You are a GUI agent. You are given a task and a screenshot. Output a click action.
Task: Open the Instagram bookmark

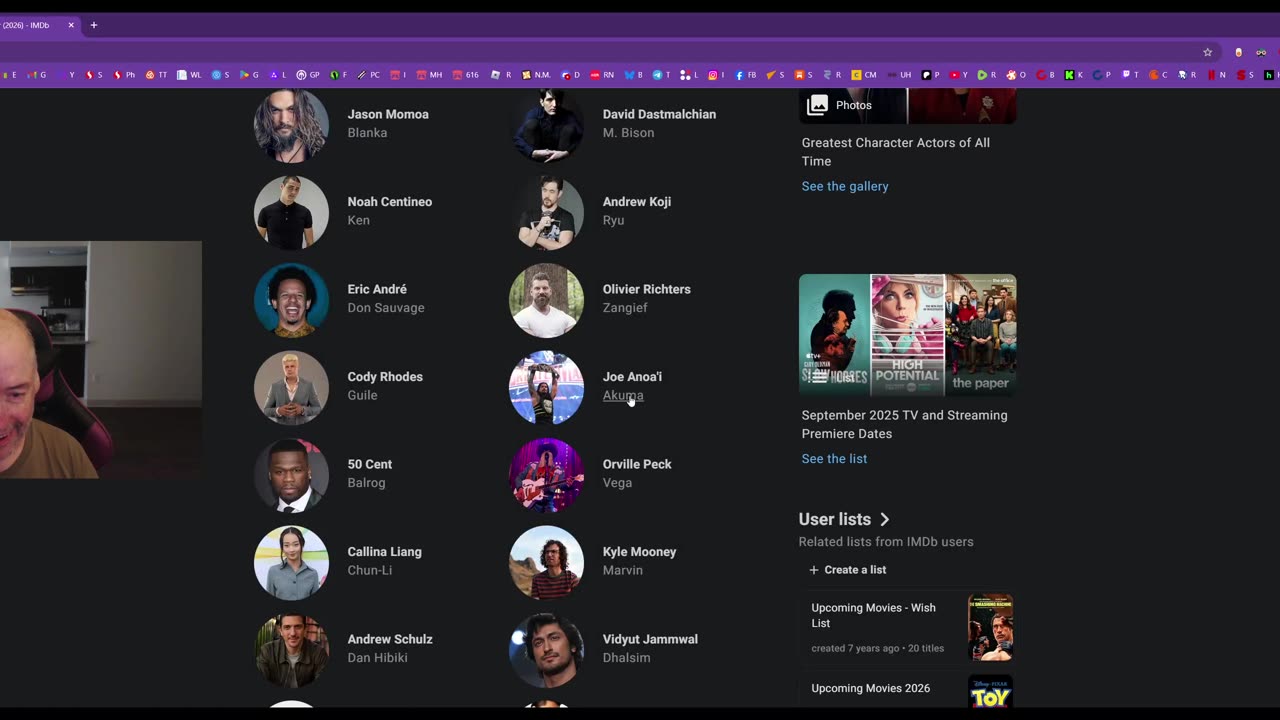[716, 75]
